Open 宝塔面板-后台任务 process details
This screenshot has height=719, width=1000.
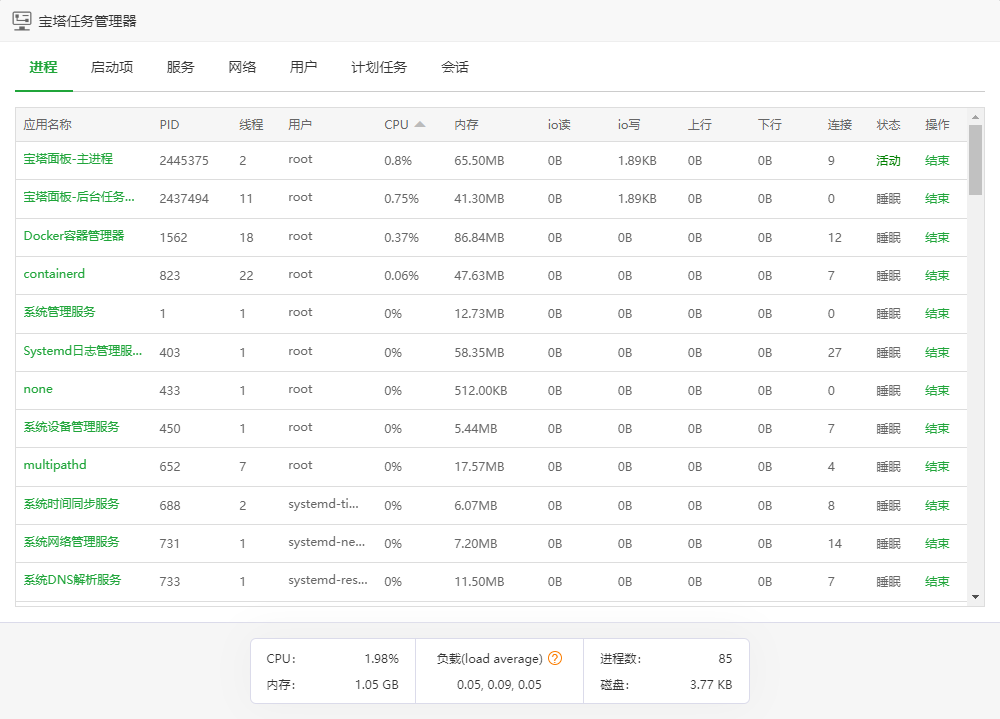point(79,197)
